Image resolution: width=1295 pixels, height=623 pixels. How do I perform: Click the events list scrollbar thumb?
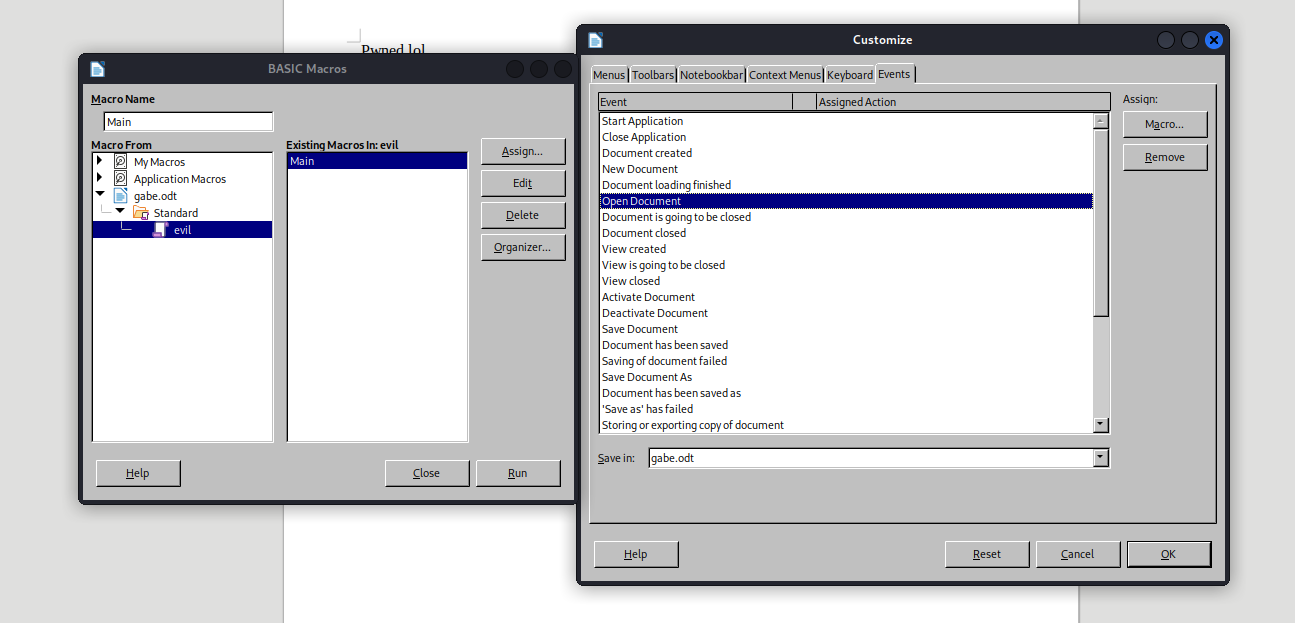(1101, 222)
